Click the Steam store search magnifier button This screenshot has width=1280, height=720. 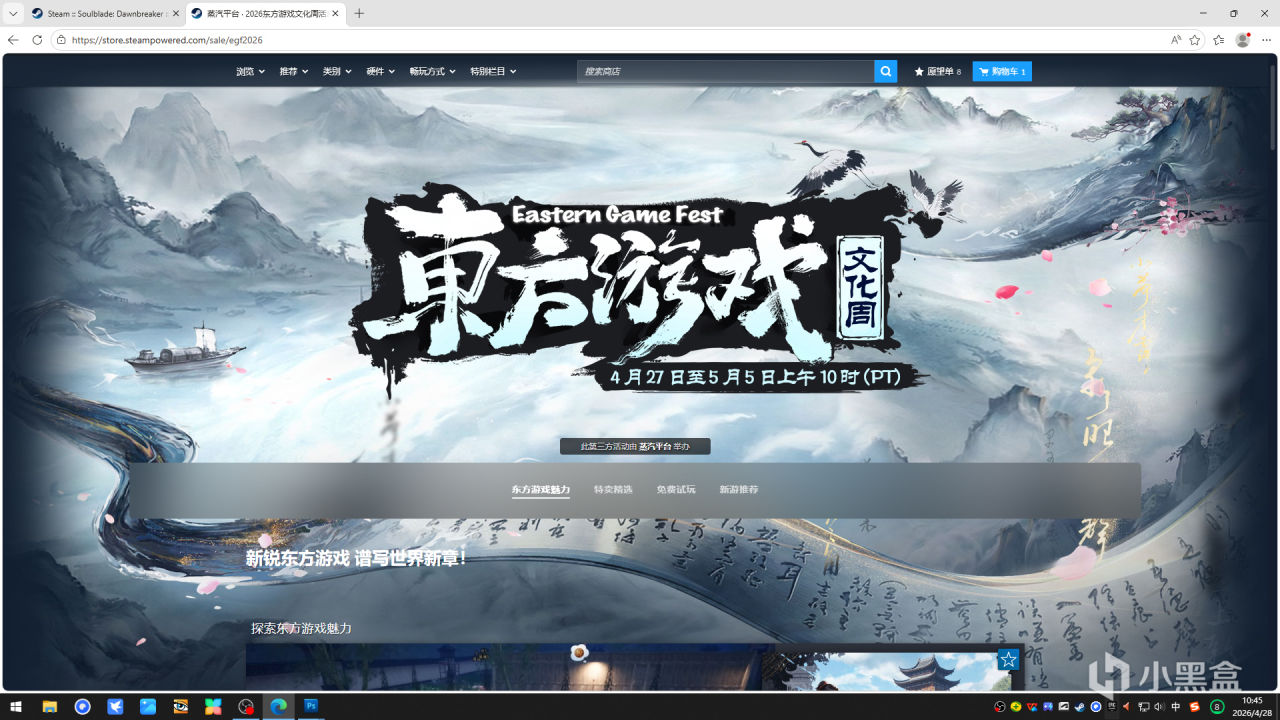[885, 71]
